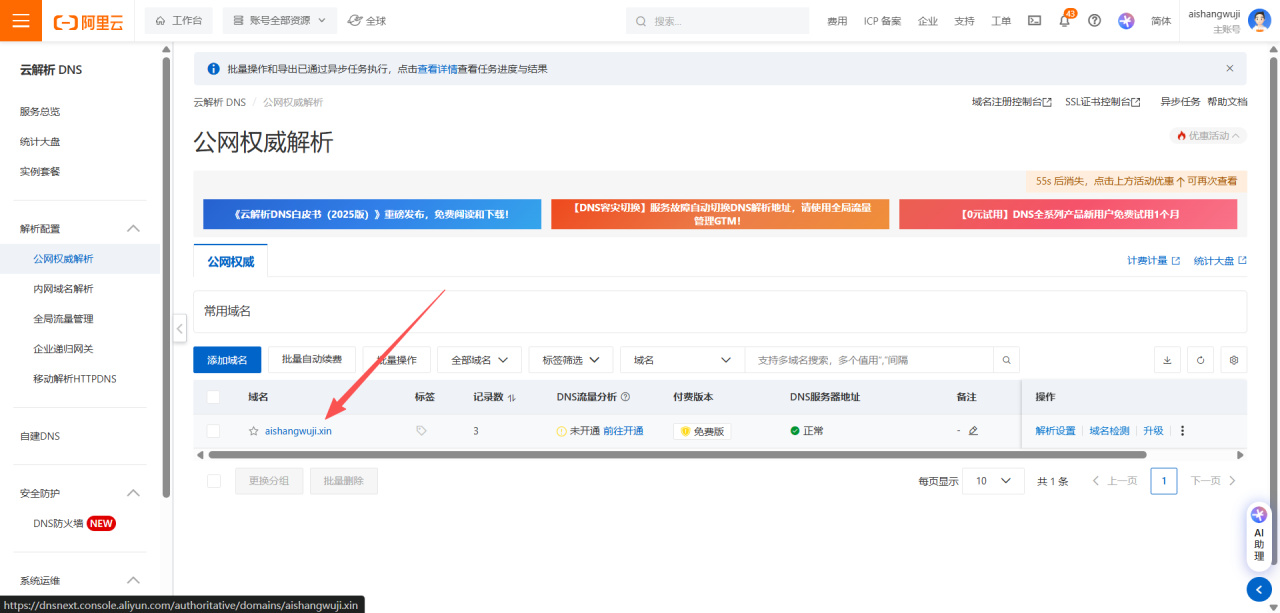The height and width of the screenshot is (613, 1280).
Task: Open the statistics dashboard in the sidebar
Action: [x=40, y=141]
